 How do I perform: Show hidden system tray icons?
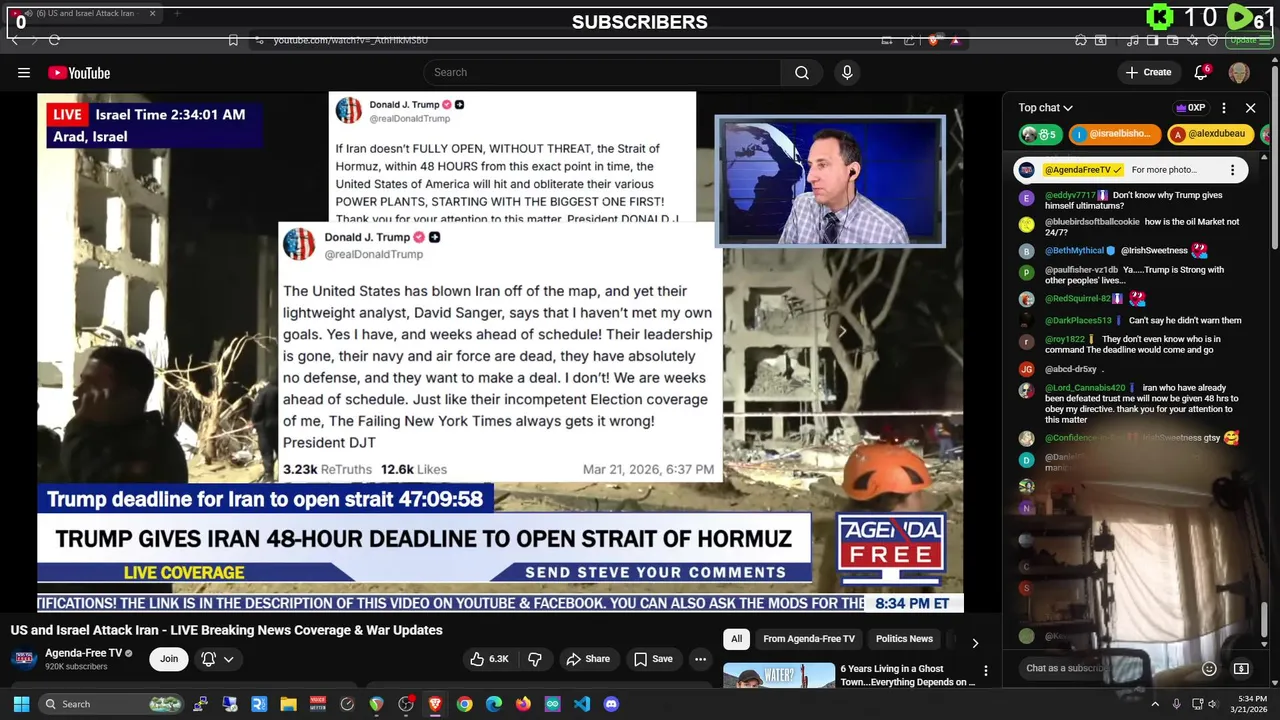coord(1155,704)
